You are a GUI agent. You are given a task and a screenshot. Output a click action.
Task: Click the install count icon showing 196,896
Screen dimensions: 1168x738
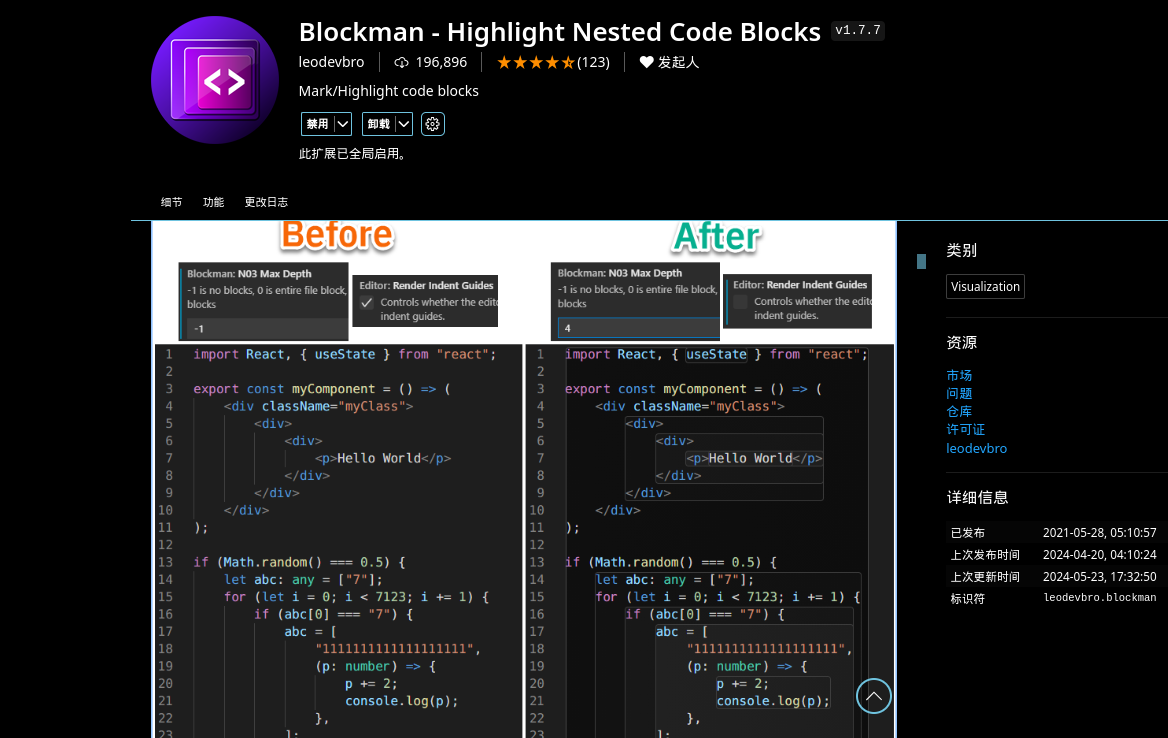[402, 62]
